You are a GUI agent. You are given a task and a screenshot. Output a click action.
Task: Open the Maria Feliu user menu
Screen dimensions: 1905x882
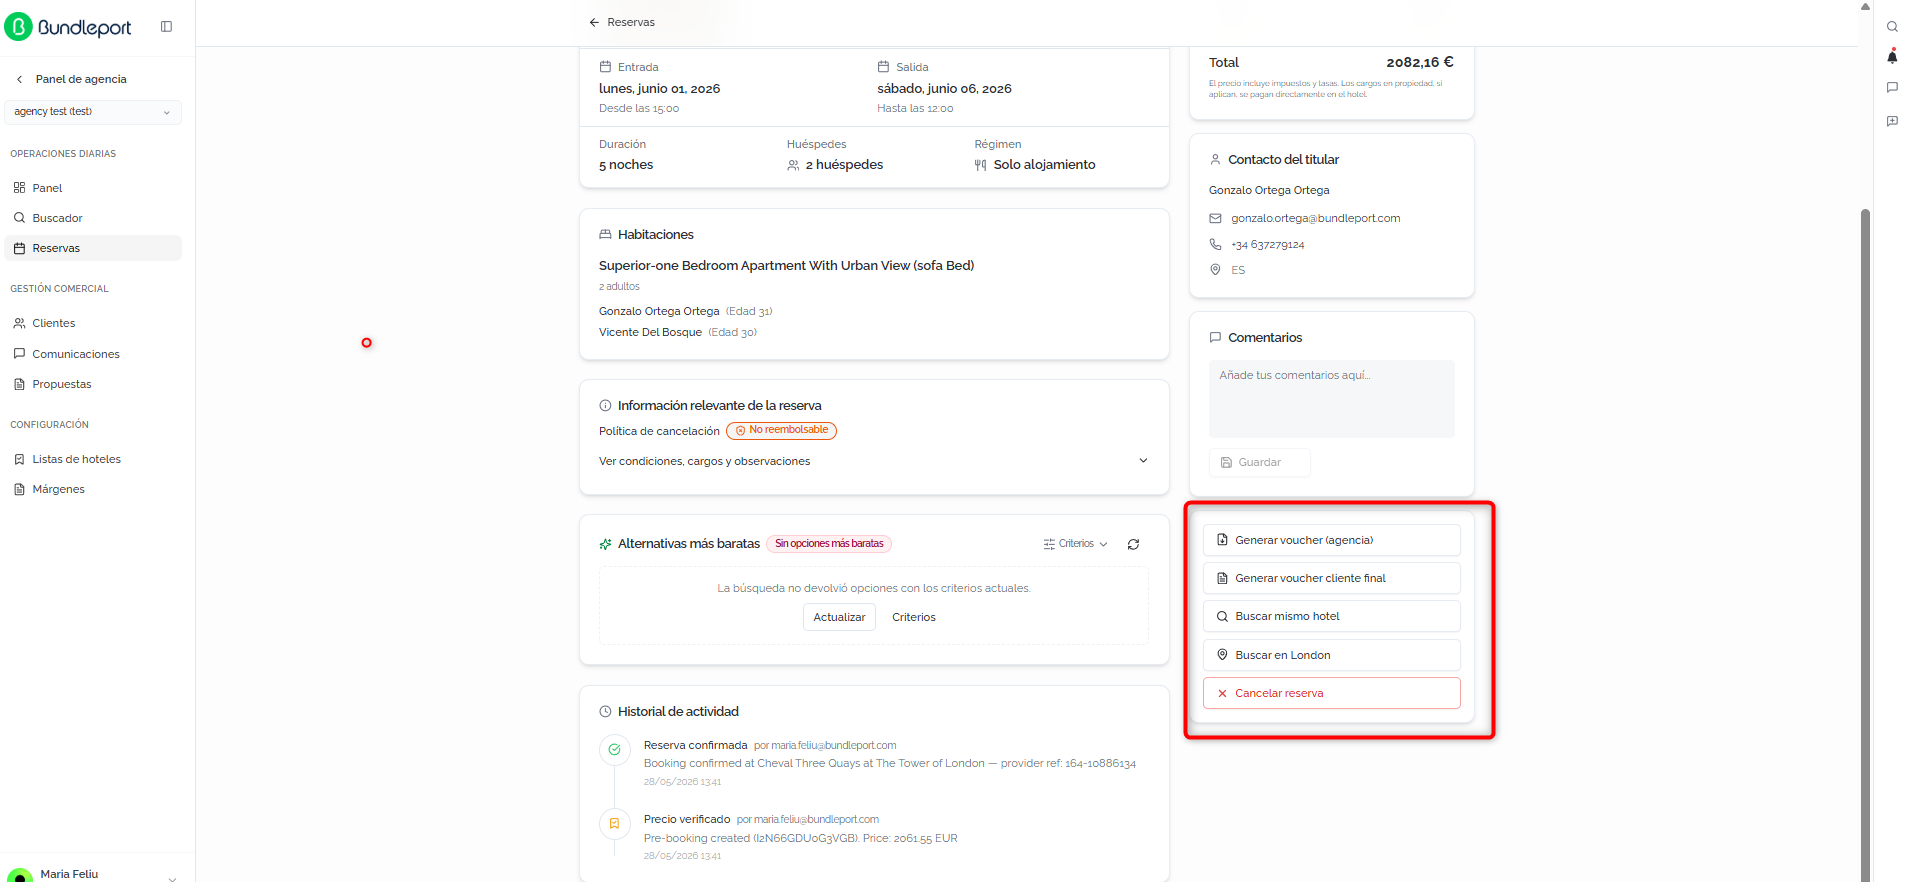[93, 874]
